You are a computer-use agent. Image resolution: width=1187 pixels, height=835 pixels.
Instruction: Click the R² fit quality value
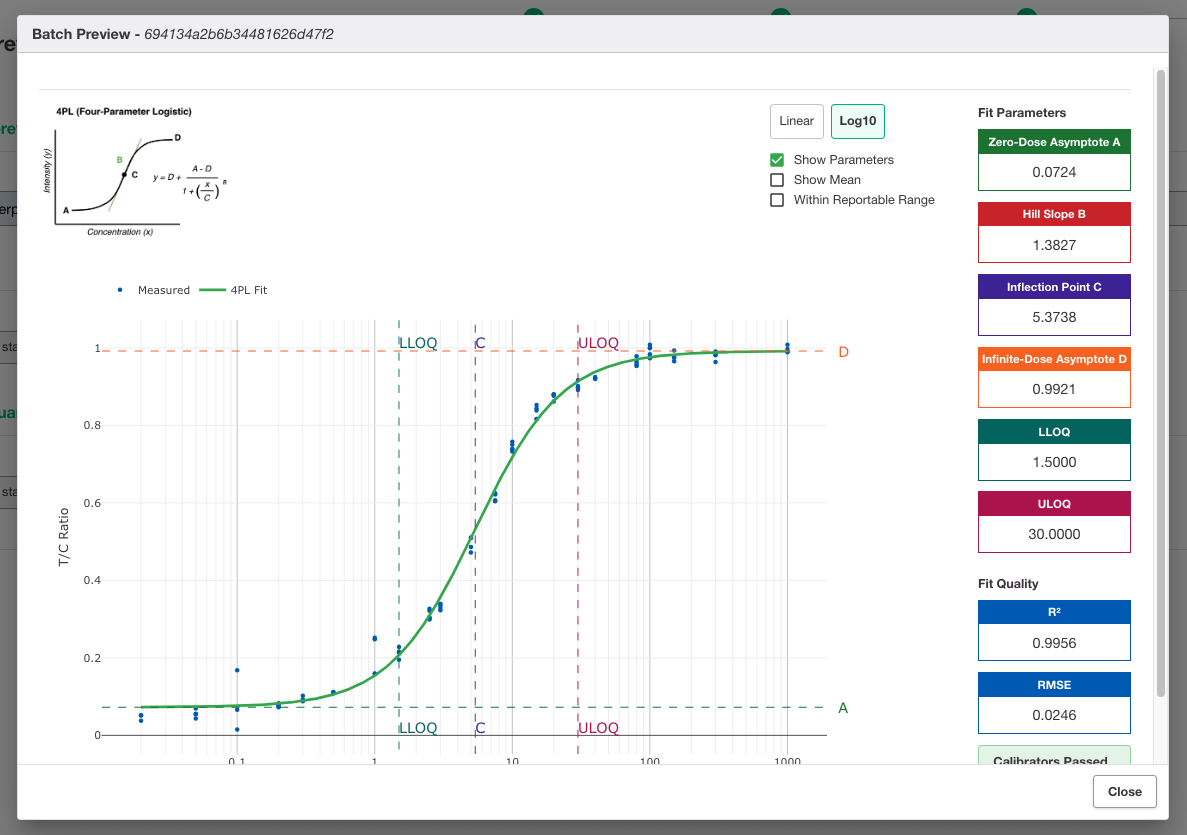click(1054, 643)
